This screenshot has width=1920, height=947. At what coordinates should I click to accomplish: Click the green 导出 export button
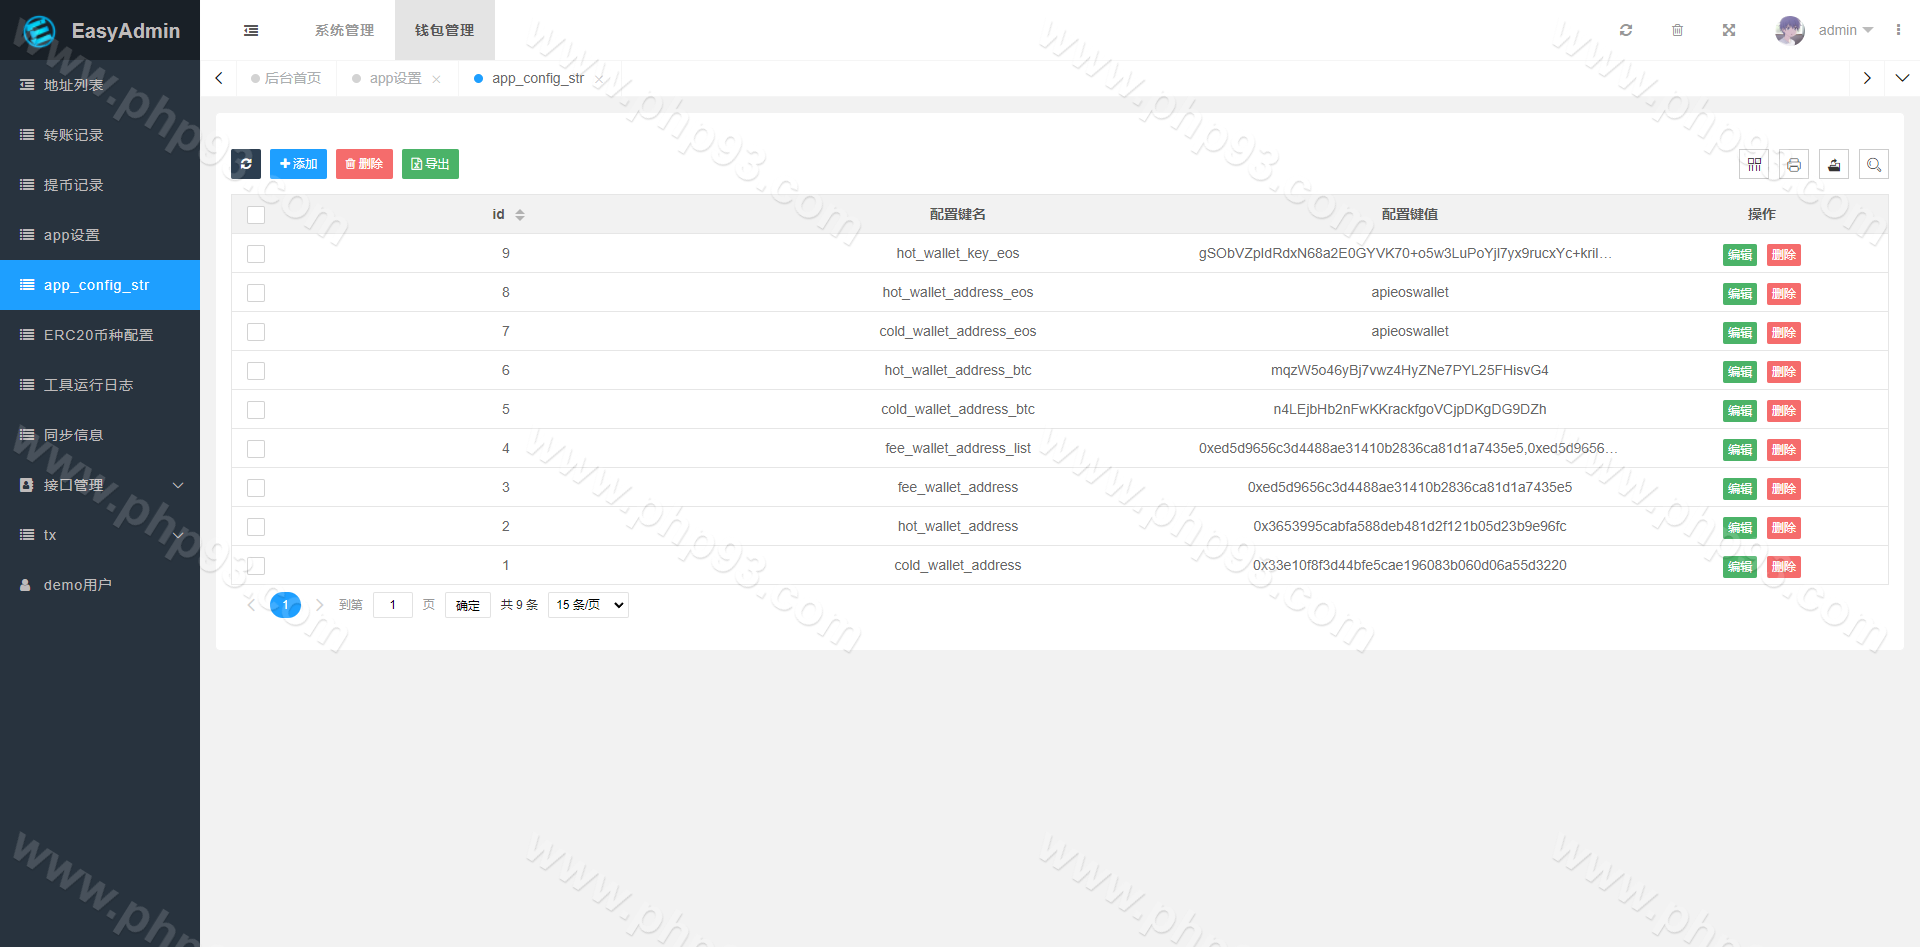click(430, 164)
